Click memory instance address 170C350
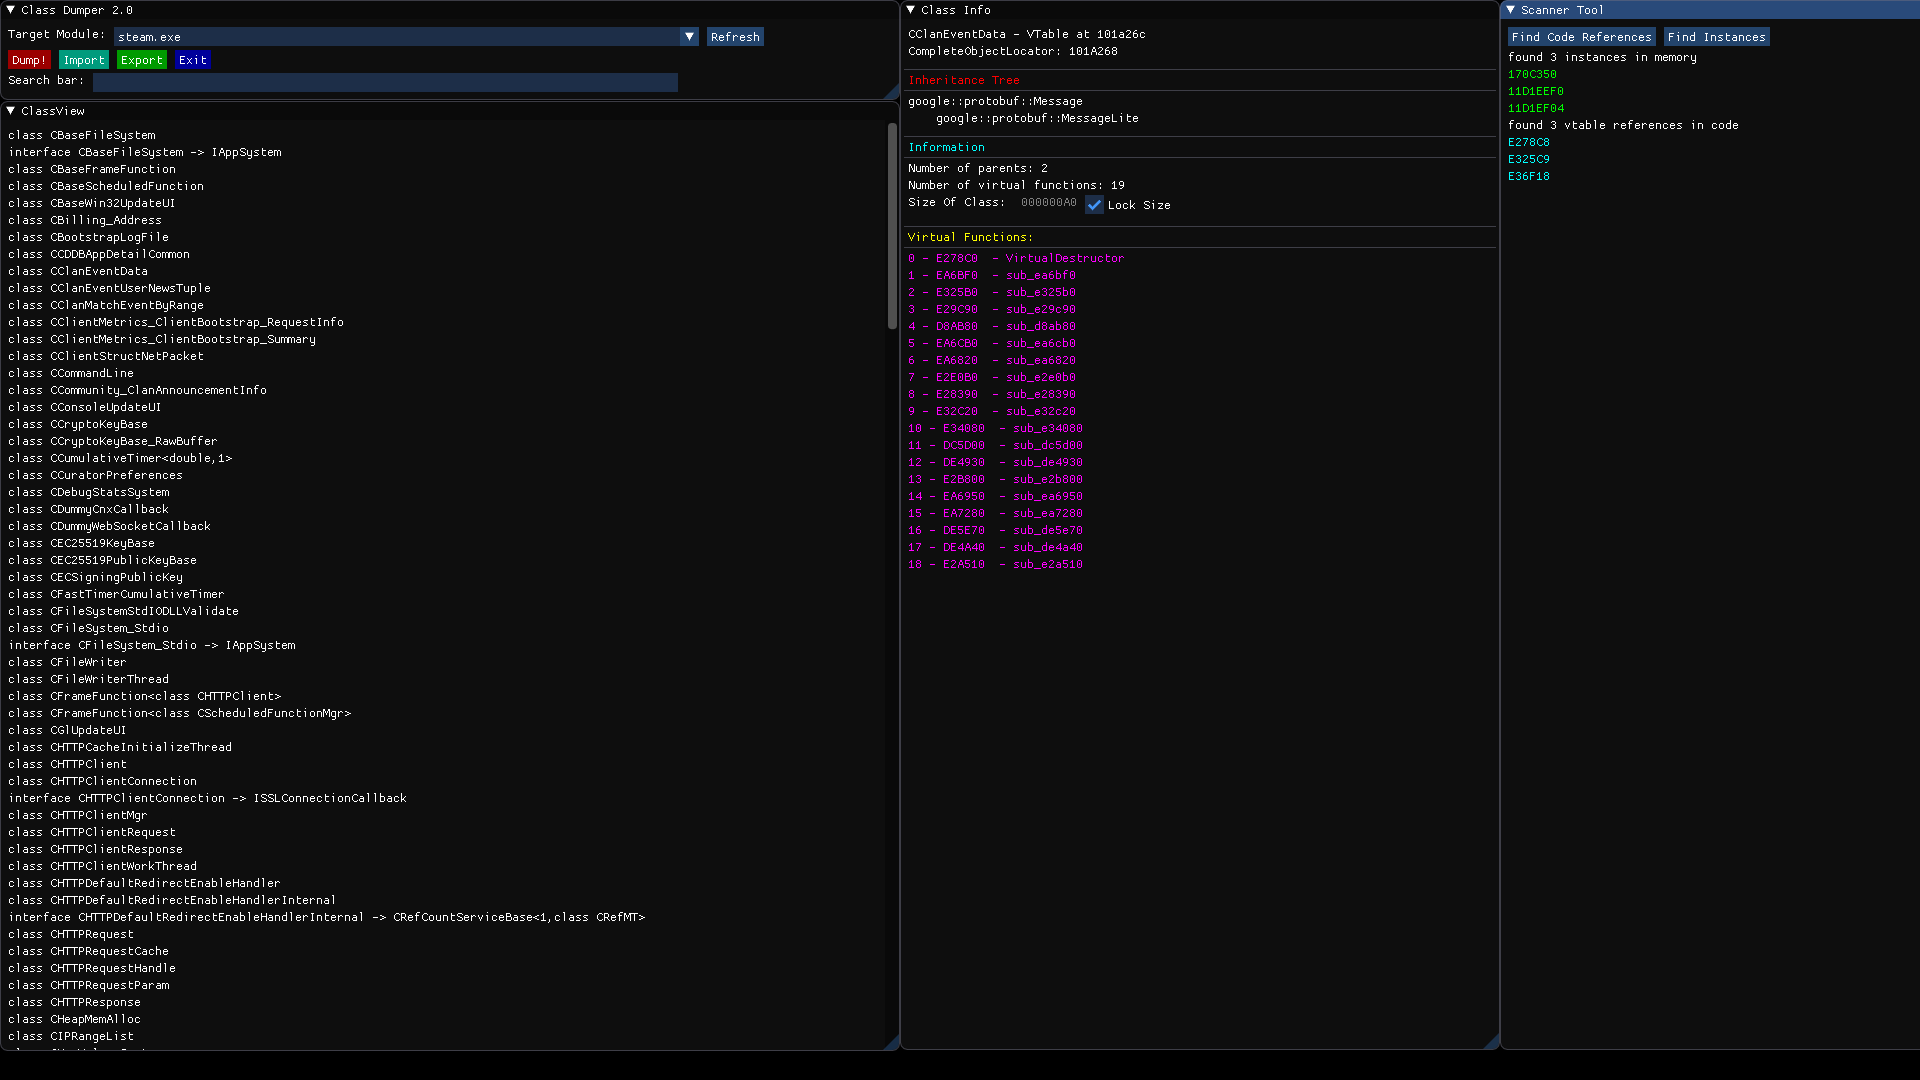 pyautogui.click(x=1532, y=74)
